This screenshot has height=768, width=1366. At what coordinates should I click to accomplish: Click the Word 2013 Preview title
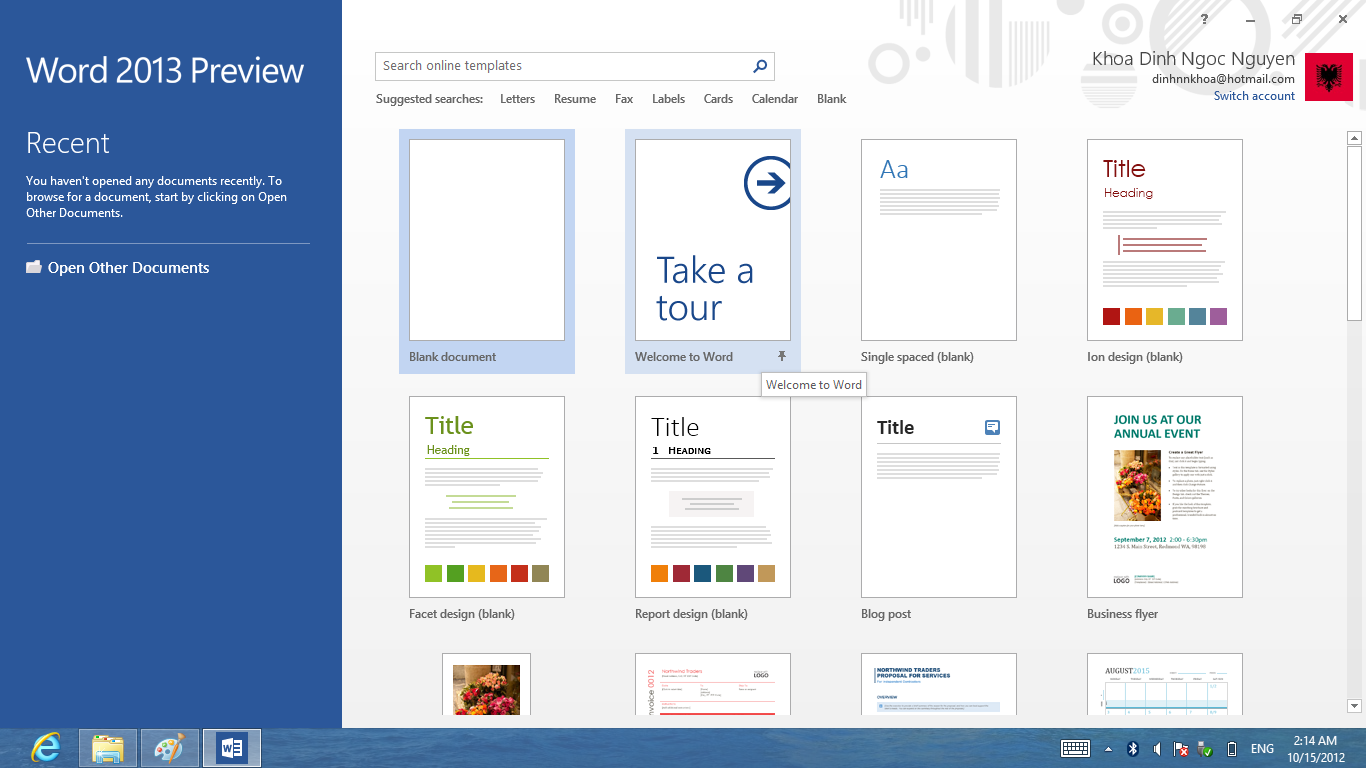[x=165, y=70]
